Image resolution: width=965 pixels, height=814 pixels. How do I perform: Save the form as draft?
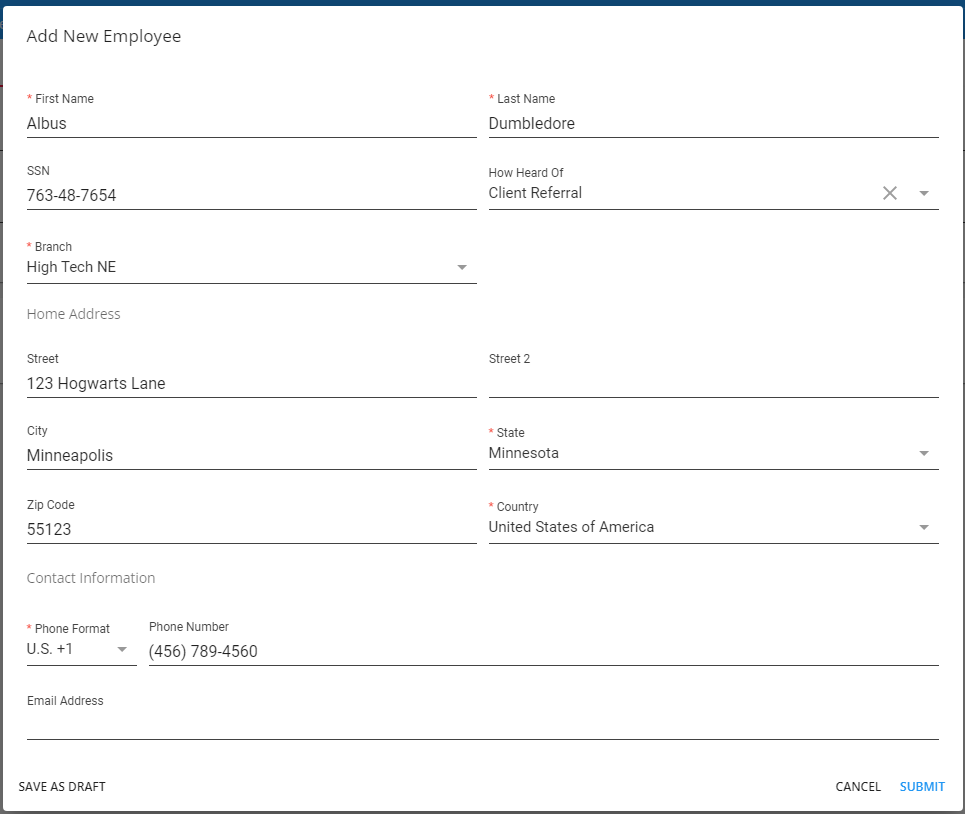62,787
